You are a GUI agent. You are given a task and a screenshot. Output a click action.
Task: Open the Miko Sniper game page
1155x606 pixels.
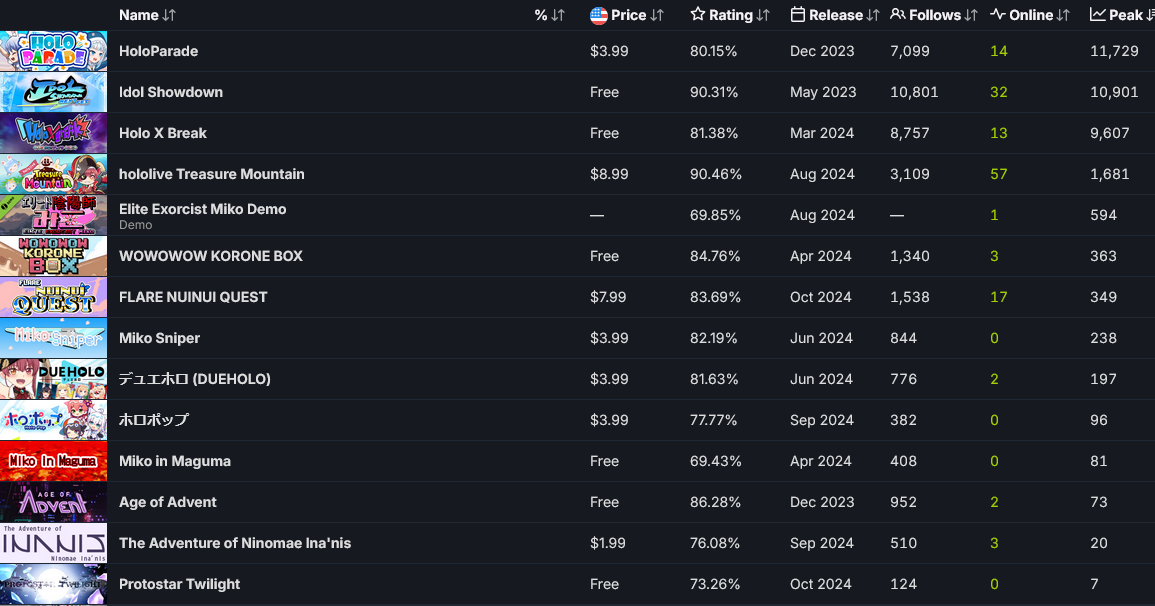[160, 338]
